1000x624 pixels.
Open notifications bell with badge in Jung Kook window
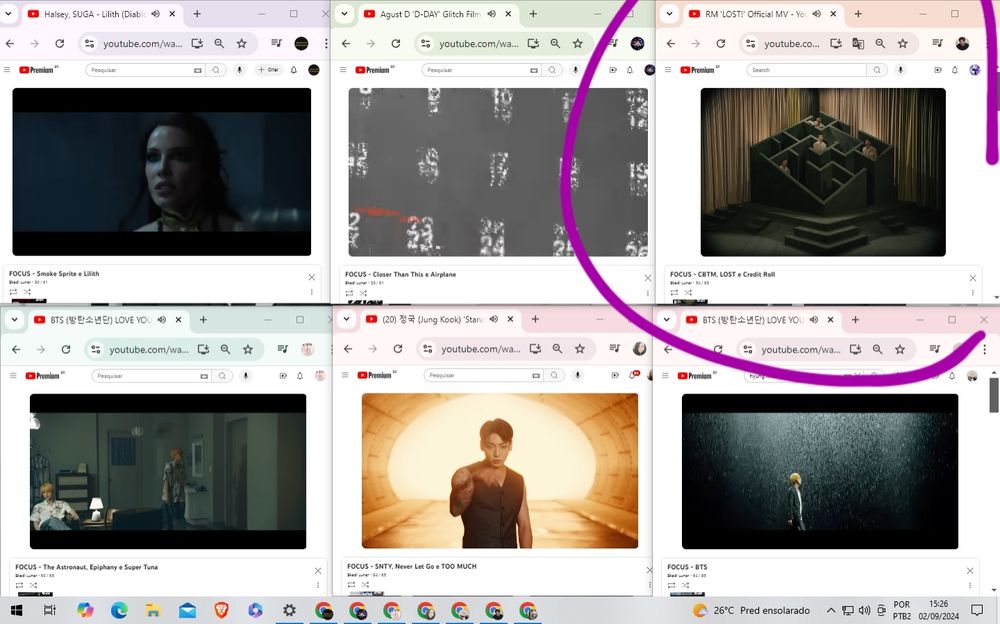pyautogui.click(x=634, y=375)
